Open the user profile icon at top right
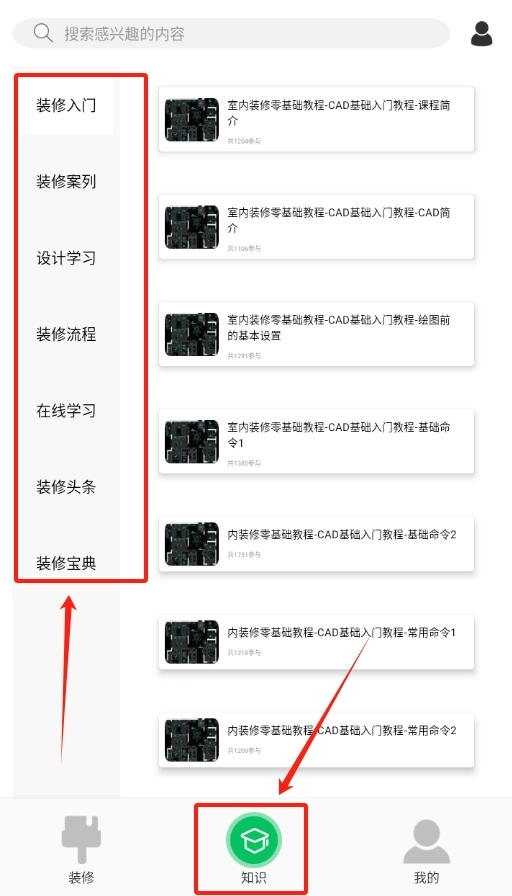Screen dimensions: 512x896 pos(481,34)
